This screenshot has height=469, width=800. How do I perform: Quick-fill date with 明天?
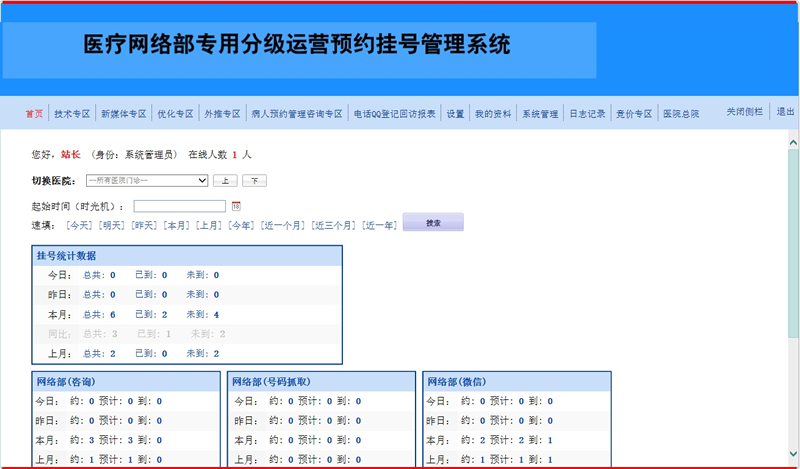pyautogui.click(x=112, y=226)
